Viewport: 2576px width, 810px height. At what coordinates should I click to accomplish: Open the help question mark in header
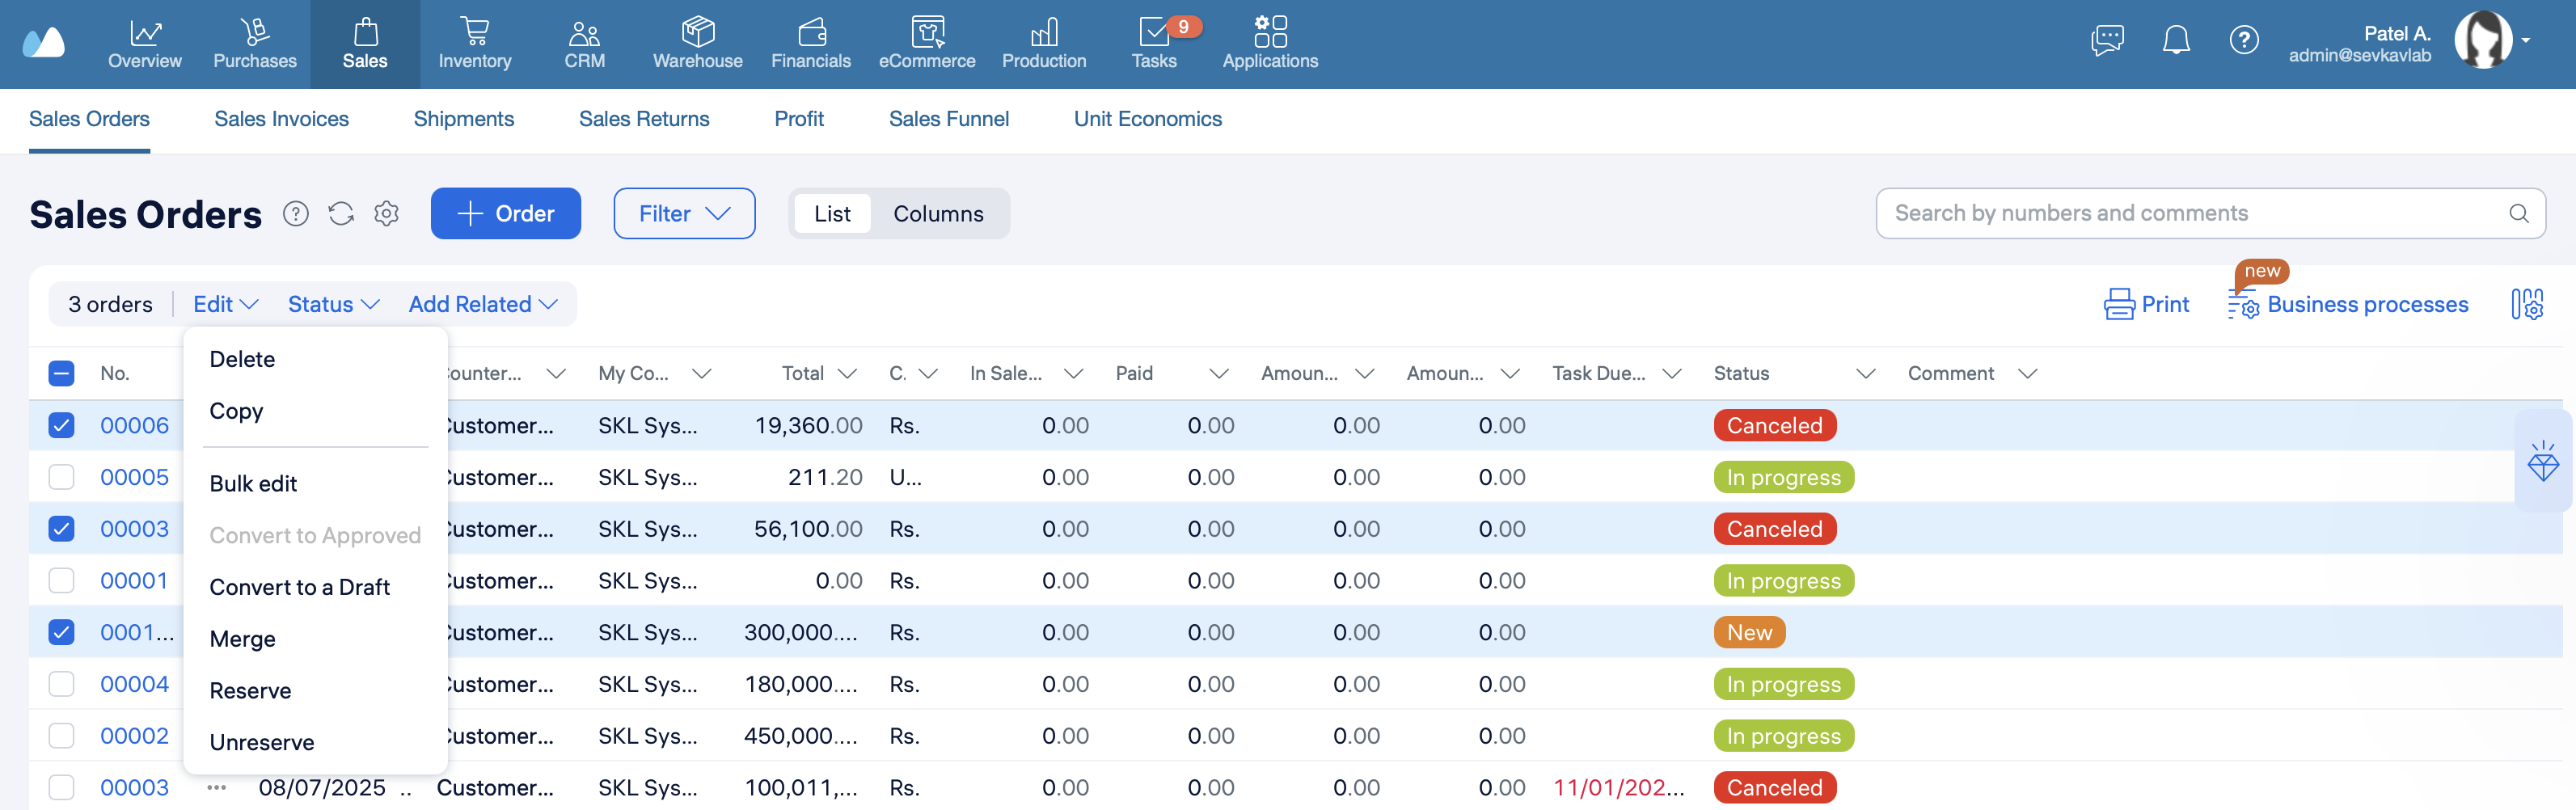(2244, 40)
